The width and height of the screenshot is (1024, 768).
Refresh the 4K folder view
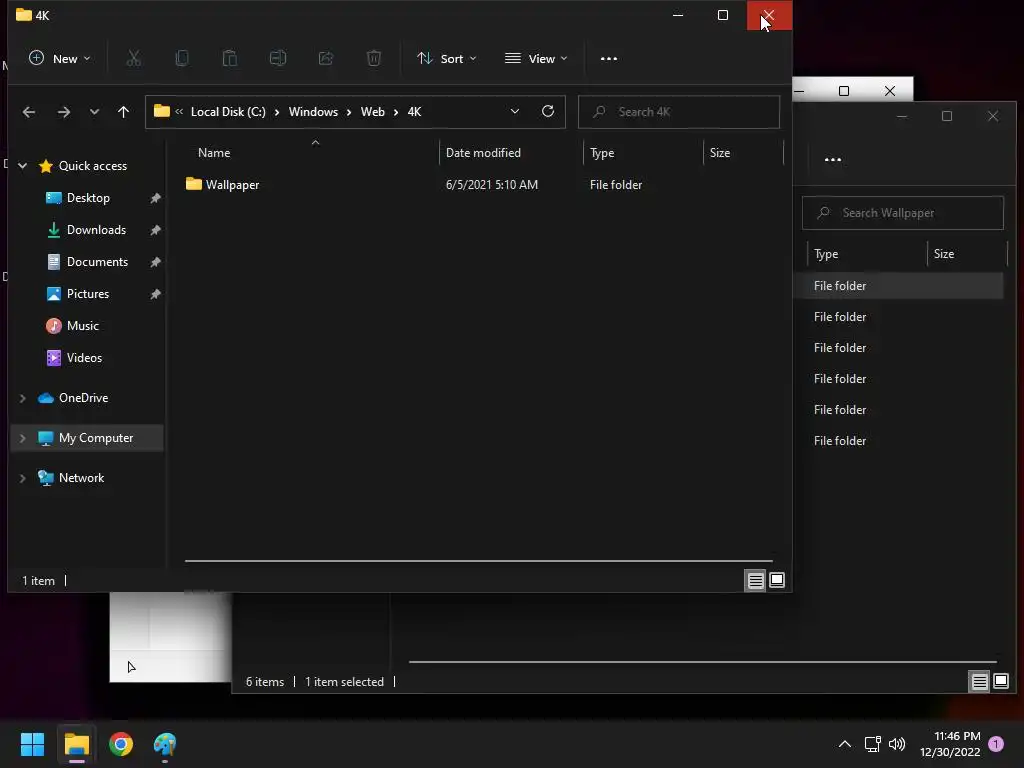pyautogui.click(x=548, y=112)
